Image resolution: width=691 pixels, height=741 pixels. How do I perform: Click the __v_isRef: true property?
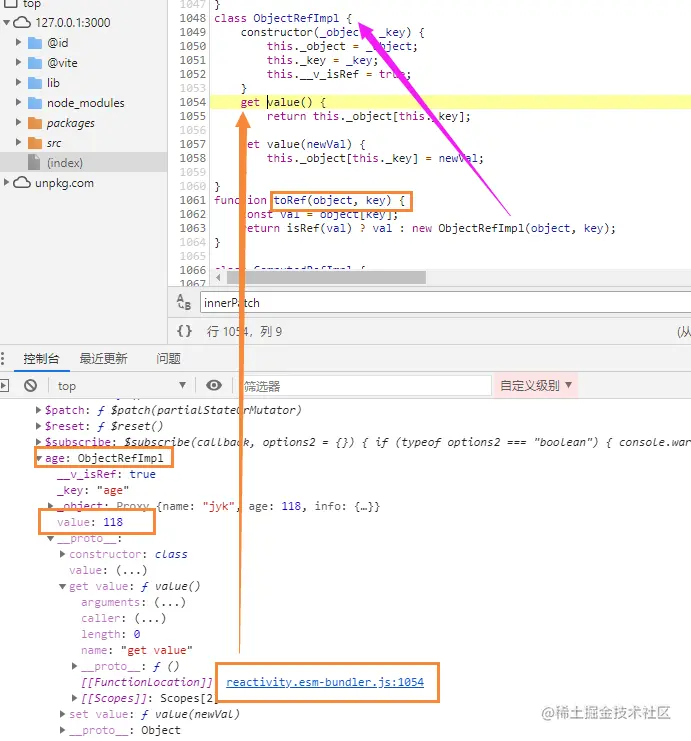click(106, 474)
